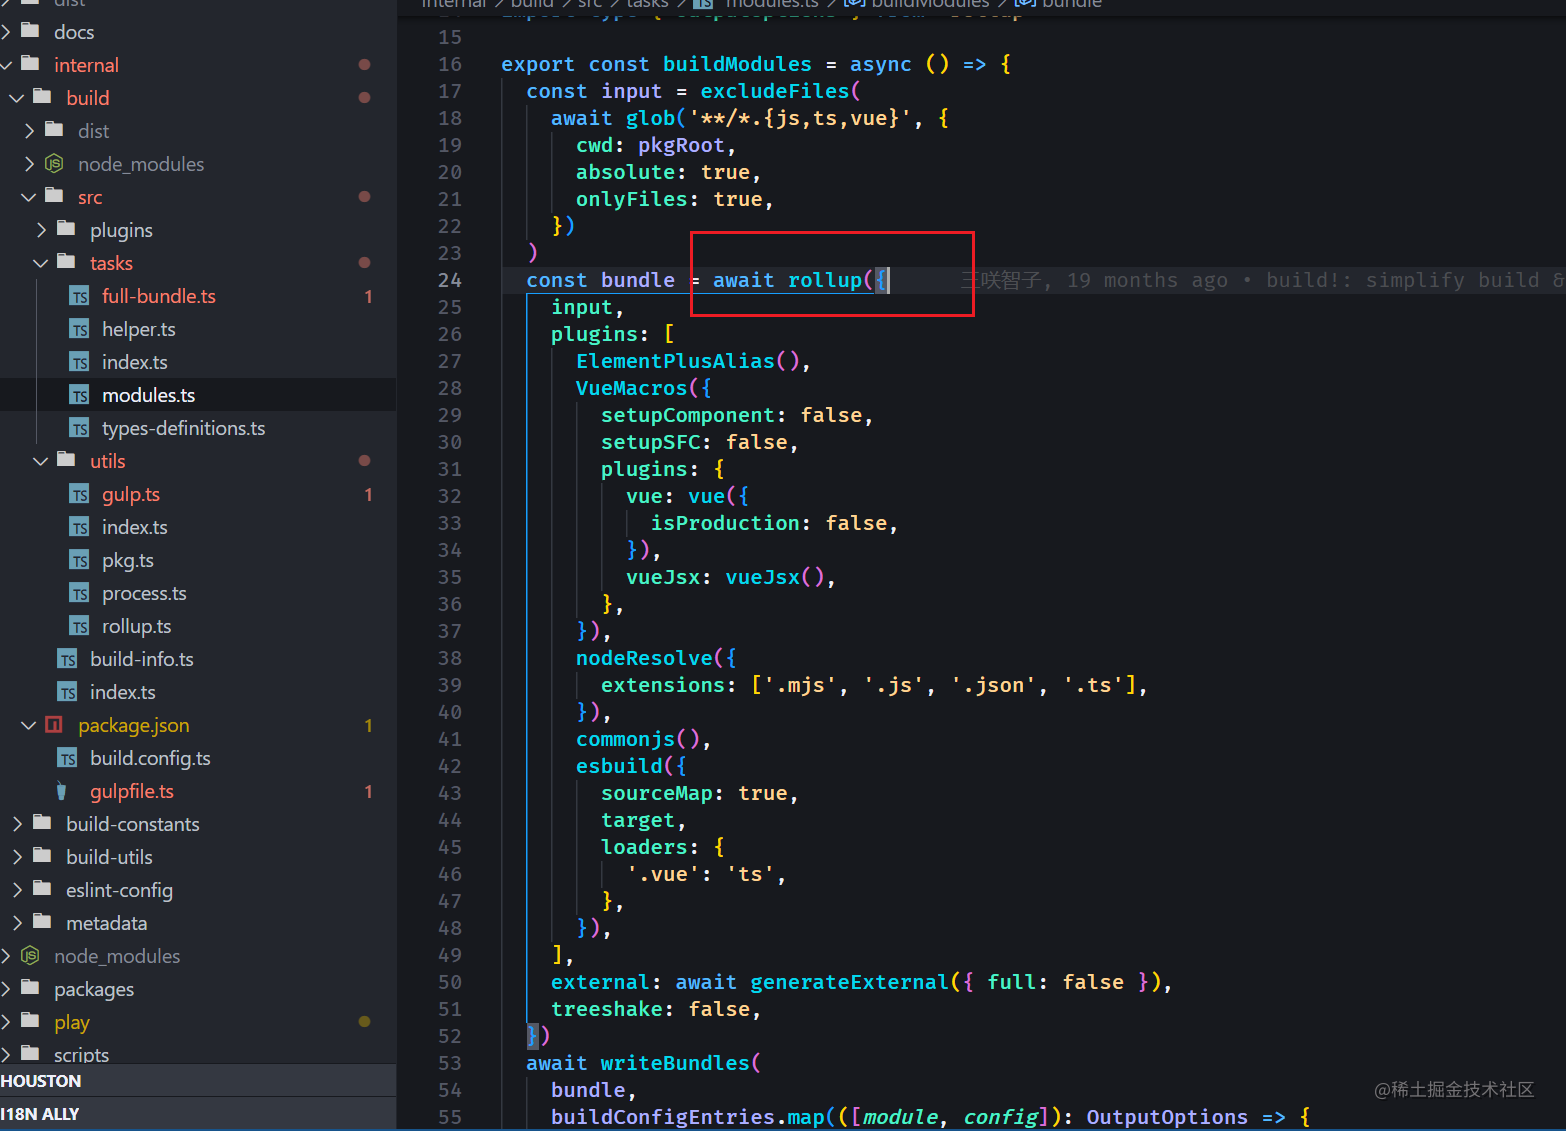Open gulpfile.ts file

click(132, 791)
